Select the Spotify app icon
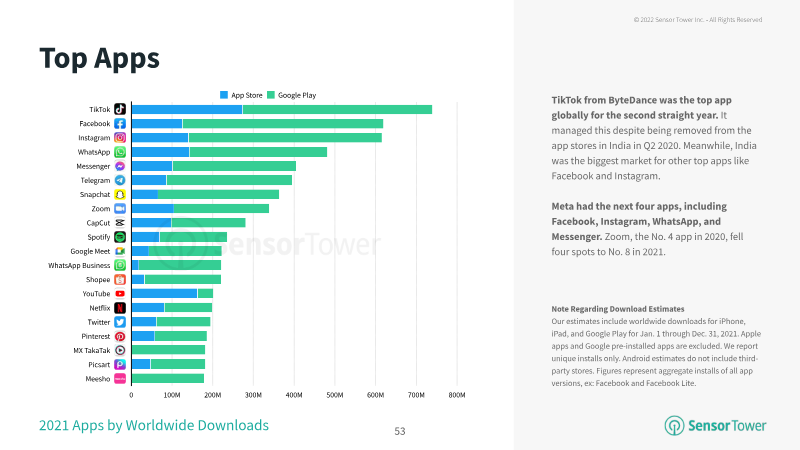Viewport: 800px width, 450px height. 120,237
